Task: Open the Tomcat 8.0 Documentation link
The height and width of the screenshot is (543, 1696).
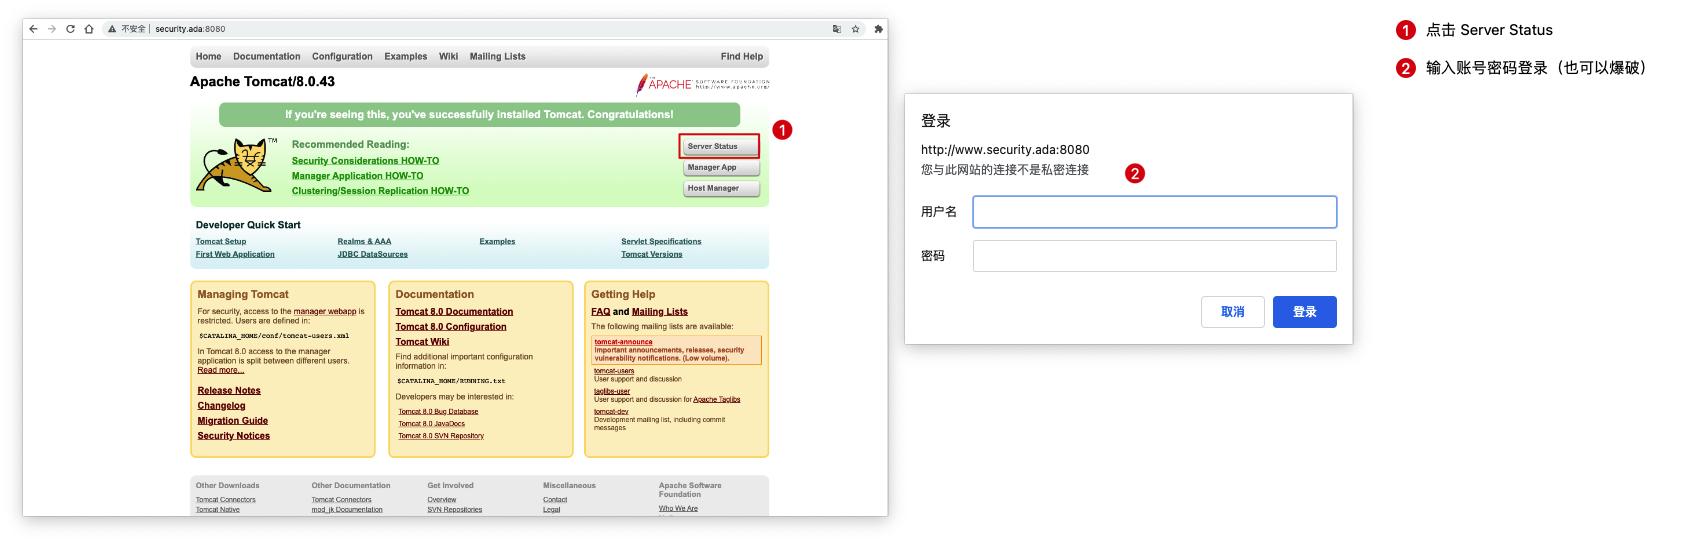Action: pyautogui.click(x=454, y=312)
